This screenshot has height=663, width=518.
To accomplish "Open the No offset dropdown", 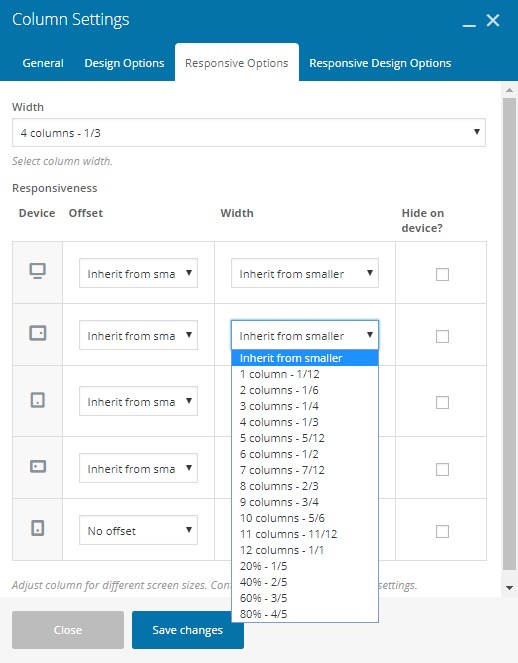I will point(138,530).
